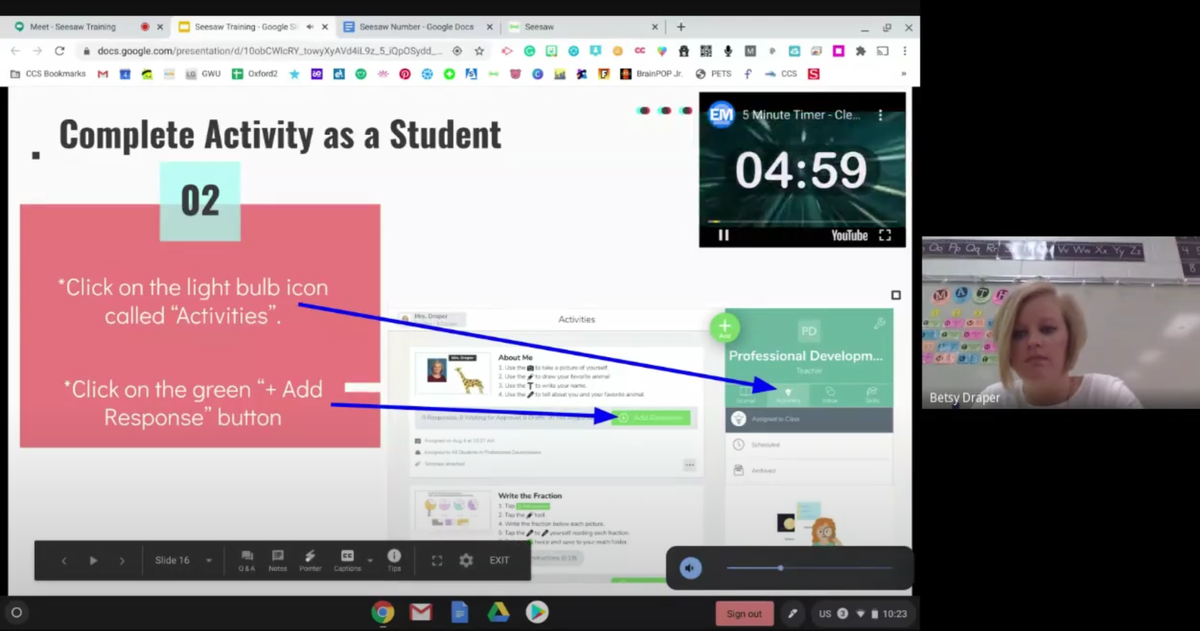Advance to the next slide

click(122, 561)
